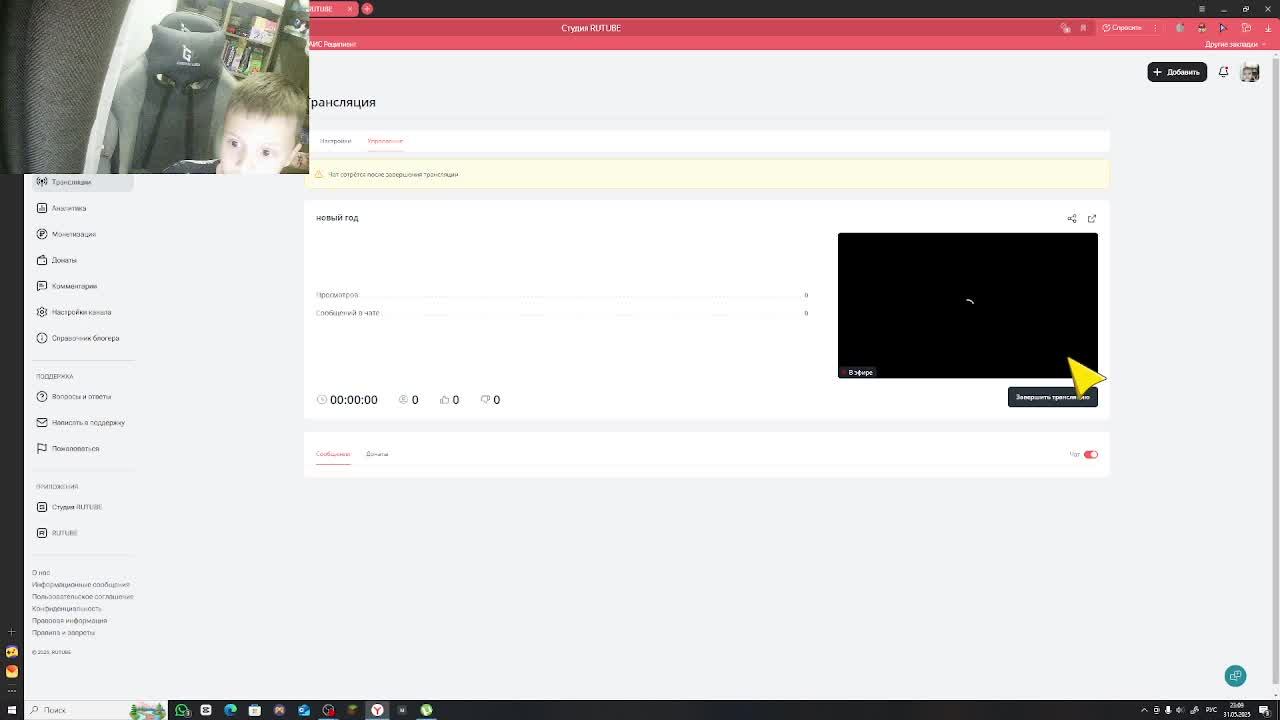Click the Спросить button in browser toolbar

[x=1122, y=28]
